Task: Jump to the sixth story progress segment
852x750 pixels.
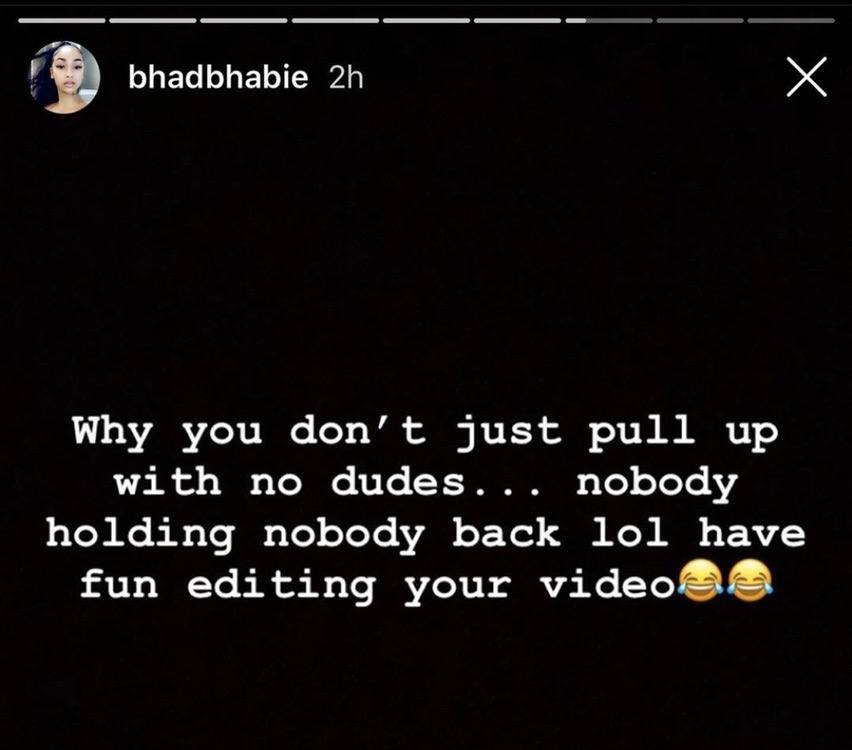Action: [518, 21]
